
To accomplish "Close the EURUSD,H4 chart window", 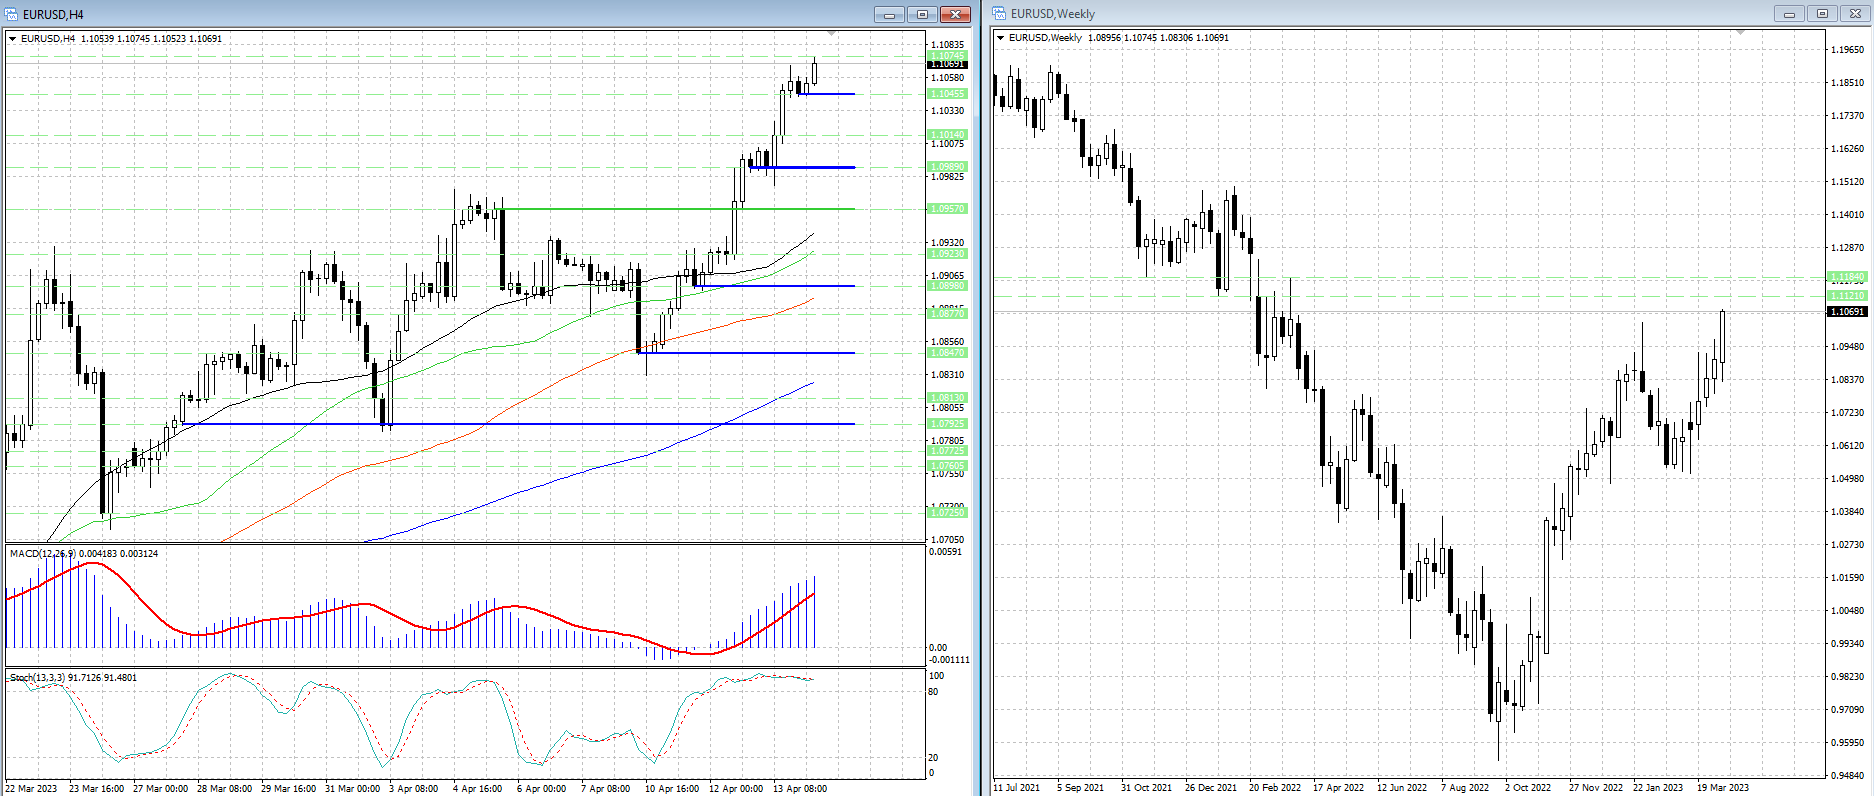I will (955, 14).
